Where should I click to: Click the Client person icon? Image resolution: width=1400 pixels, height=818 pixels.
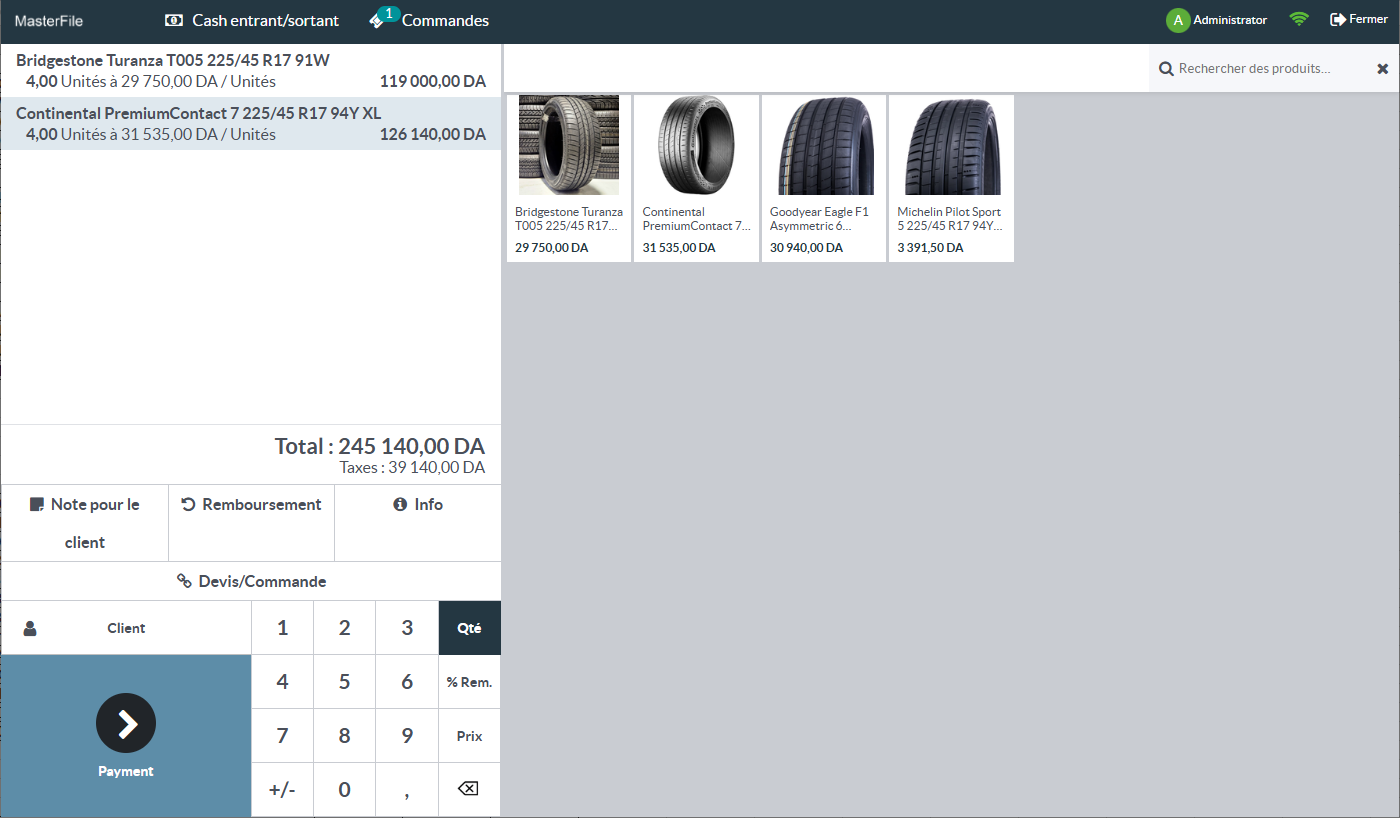point(30,629)
